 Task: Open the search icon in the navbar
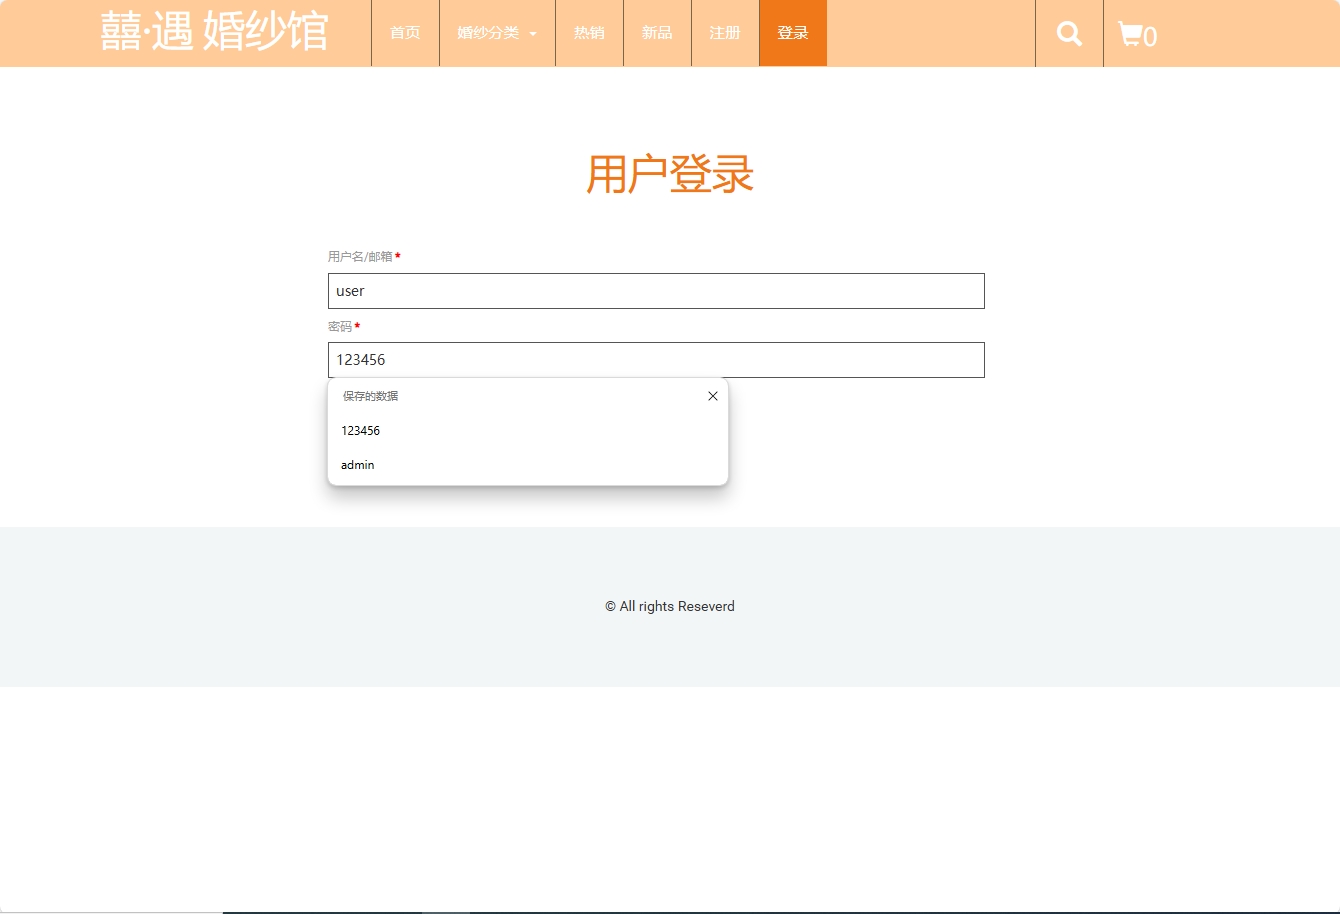pyautogui.click(x=1068, y=33)
